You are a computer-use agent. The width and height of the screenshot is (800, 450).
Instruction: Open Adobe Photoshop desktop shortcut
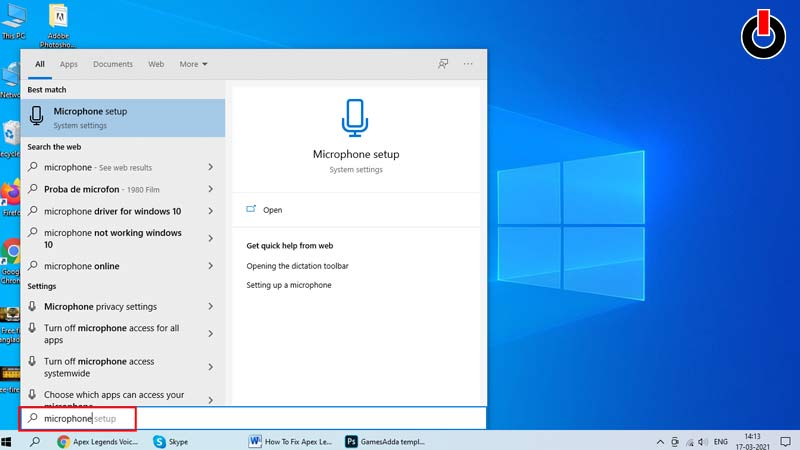[x=58, y=26]
